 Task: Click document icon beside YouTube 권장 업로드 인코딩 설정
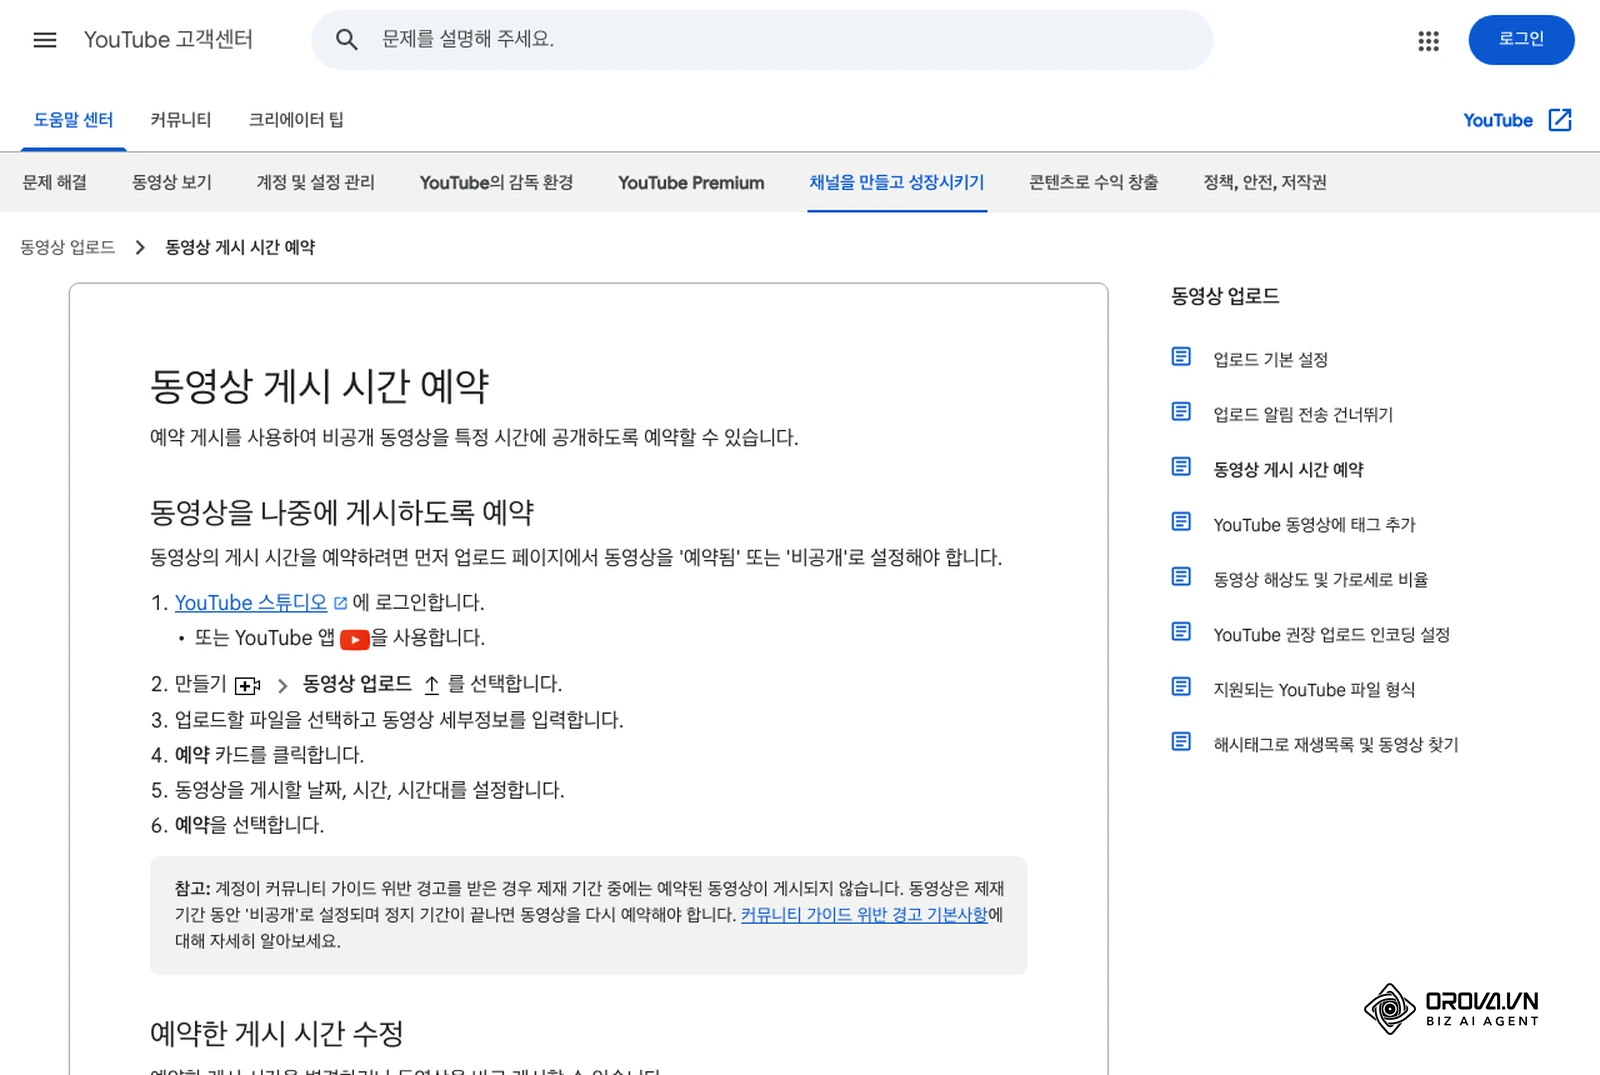pyautogui.click(x=1181, y=632)
